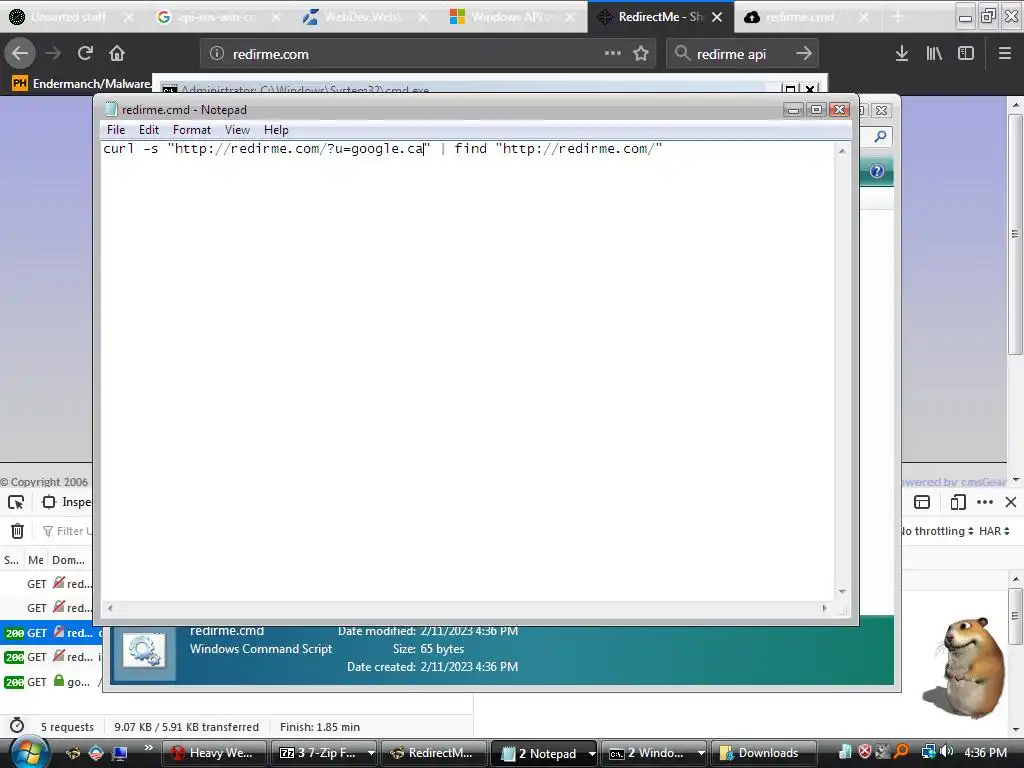The width and height of the screenshot is (1024, 768).
Task: Open a new Firefox tab
Action: tap(897, 17)
